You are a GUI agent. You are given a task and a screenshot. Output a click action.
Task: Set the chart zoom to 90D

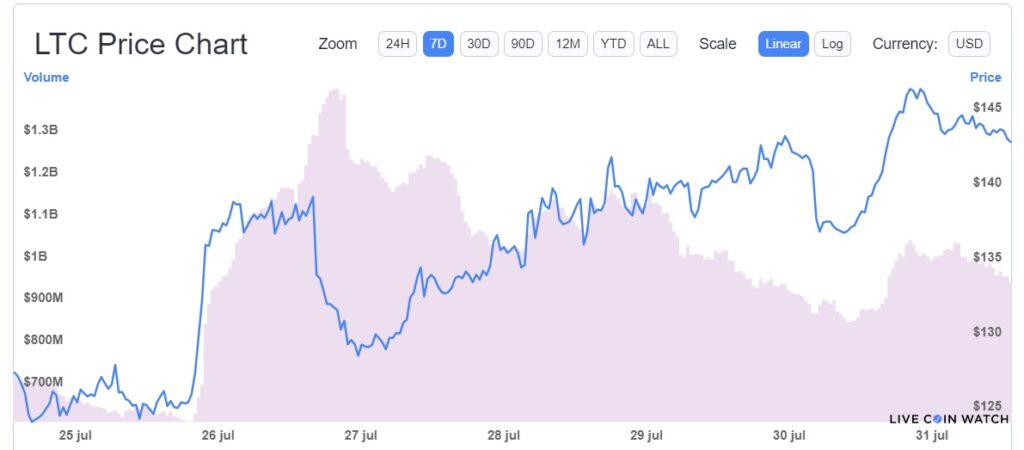(x=523, y=44)
